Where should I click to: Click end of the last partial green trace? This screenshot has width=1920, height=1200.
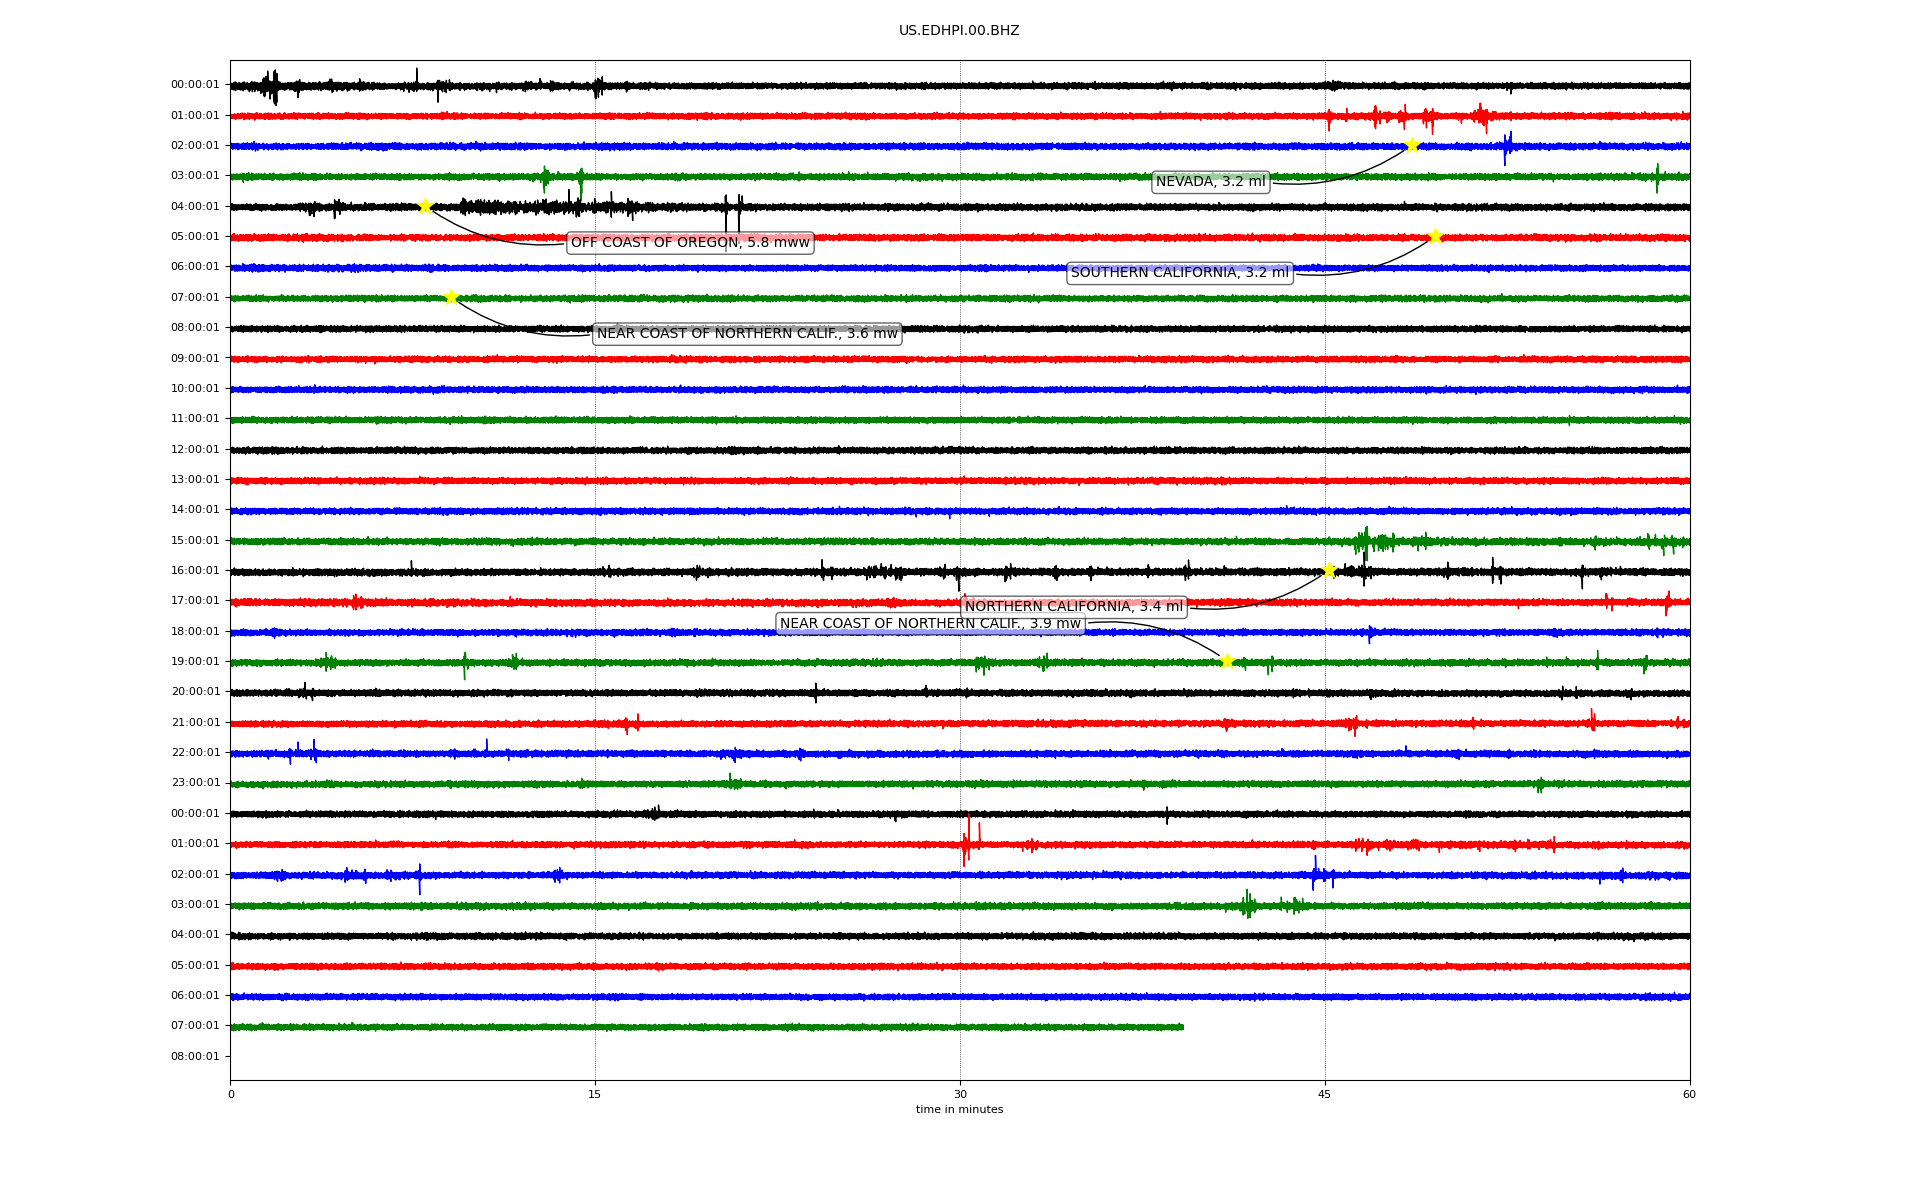coord(1182,1027)
